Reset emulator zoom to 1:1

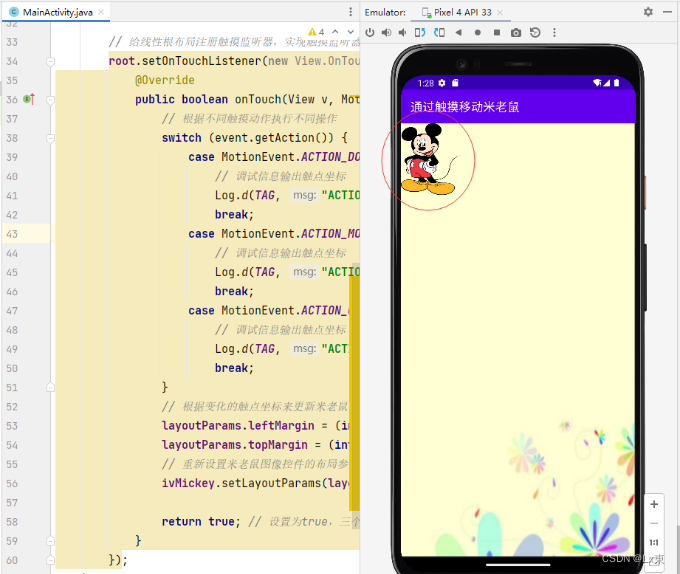(654, 542)
